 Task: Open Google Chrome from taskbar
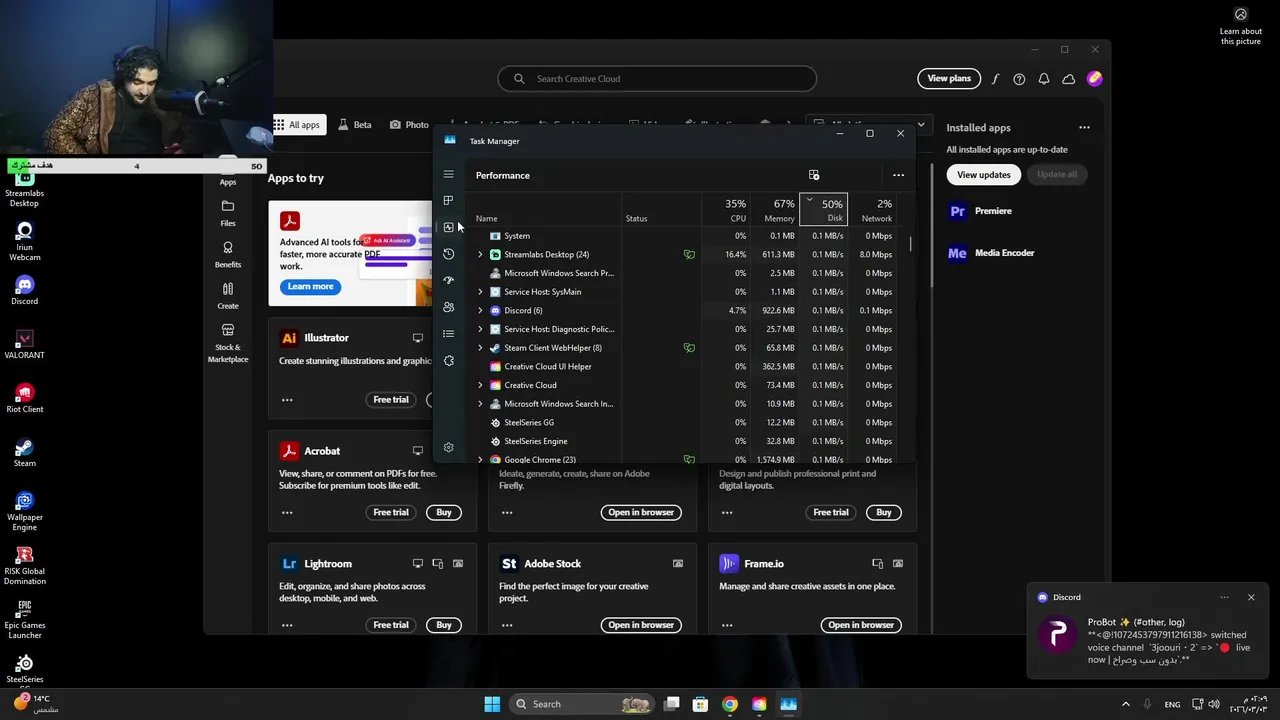click(x=730, y=704)
